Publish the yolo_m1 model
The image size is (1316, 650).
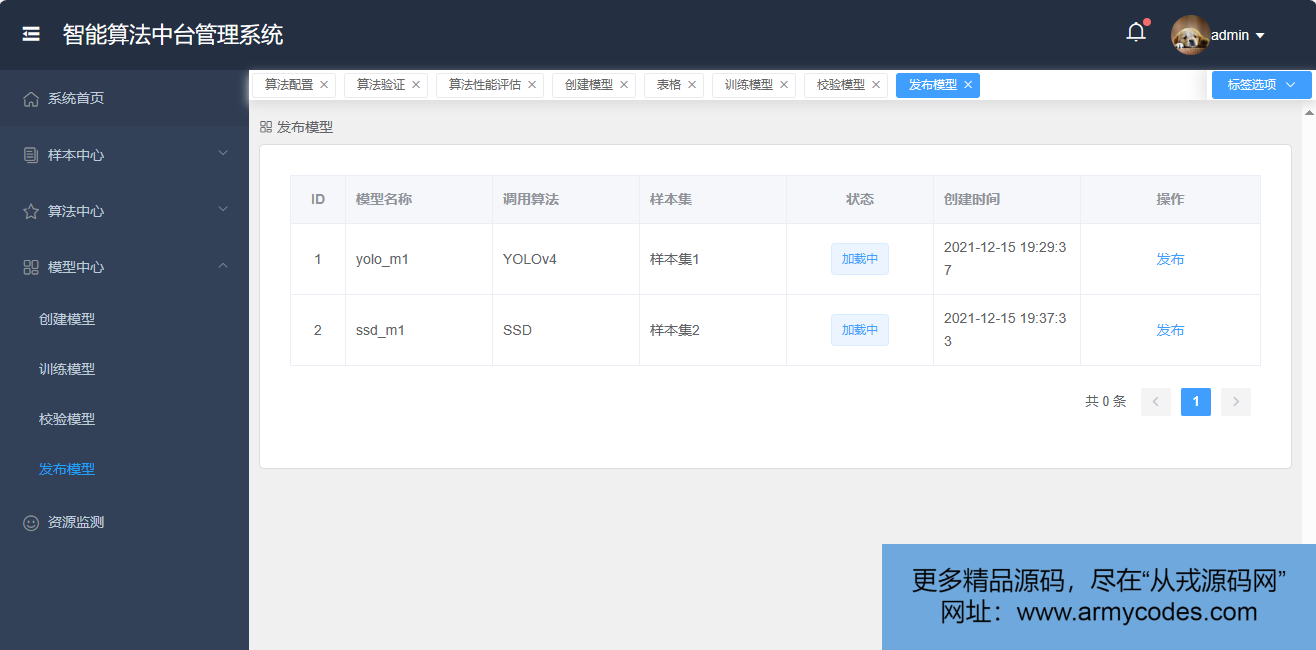coord(1170,259)
